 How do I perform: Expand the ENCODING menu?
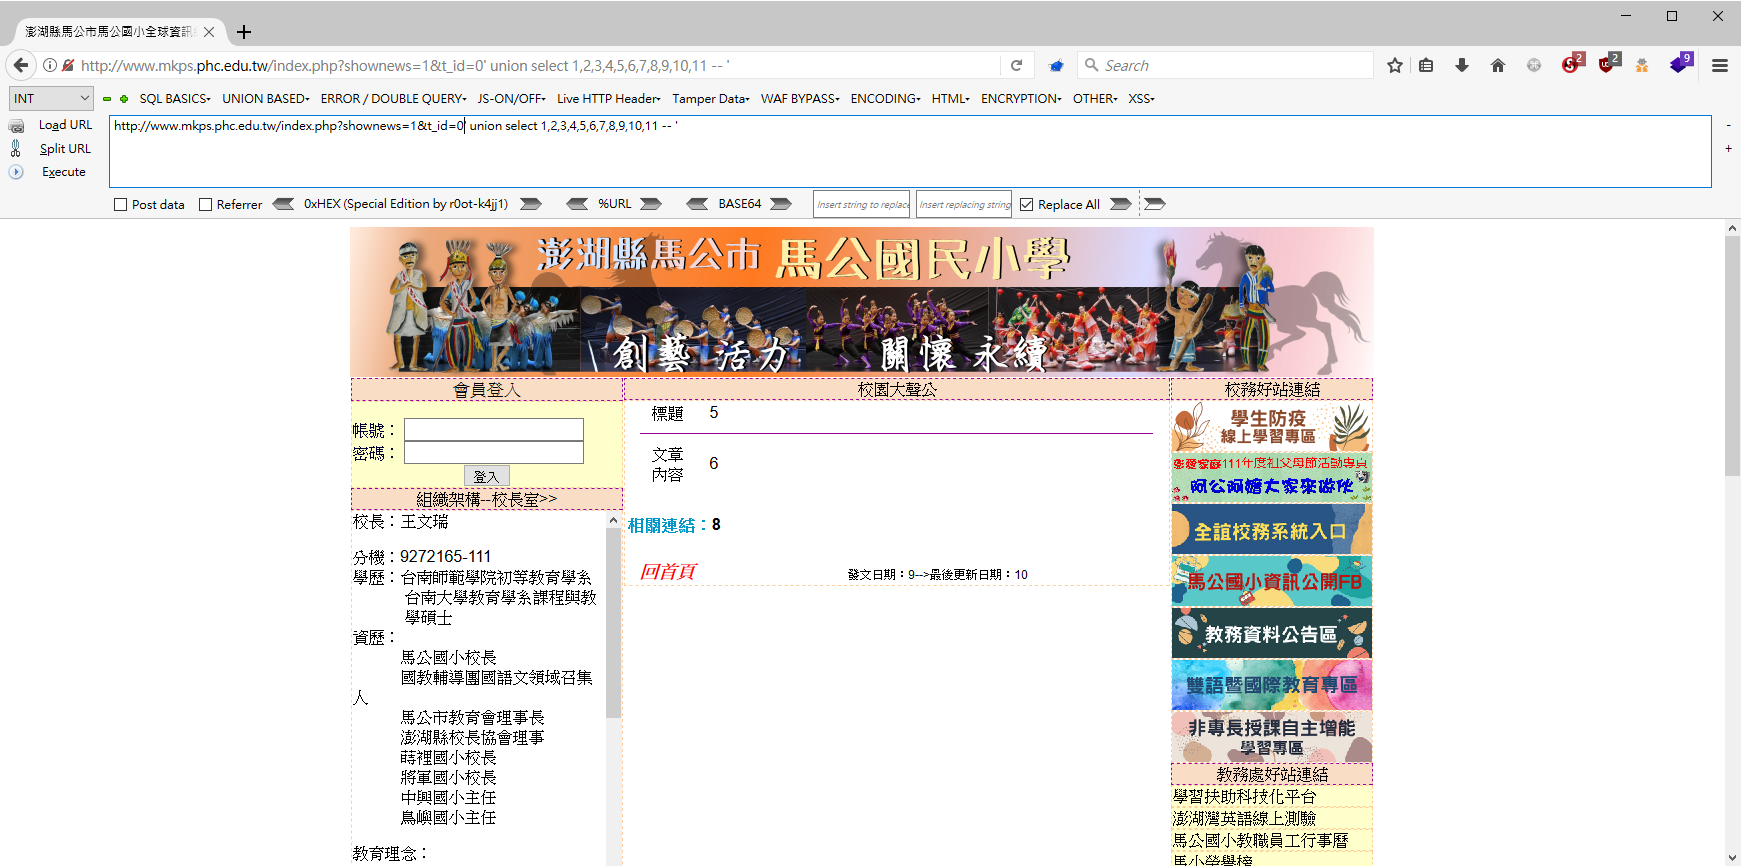pyautogui.click(x=886, y=99)
